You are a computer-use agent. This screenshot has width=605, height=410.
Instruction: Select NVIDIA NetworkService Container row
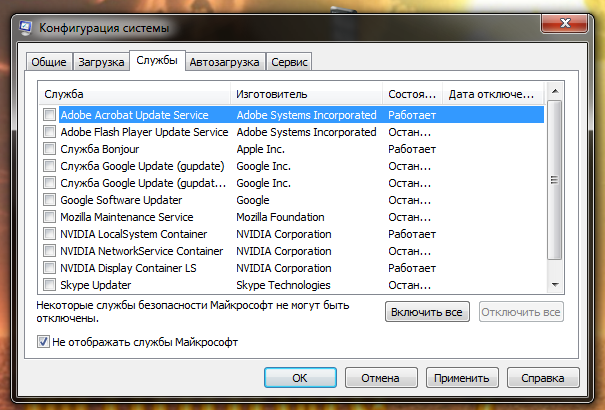291,250
